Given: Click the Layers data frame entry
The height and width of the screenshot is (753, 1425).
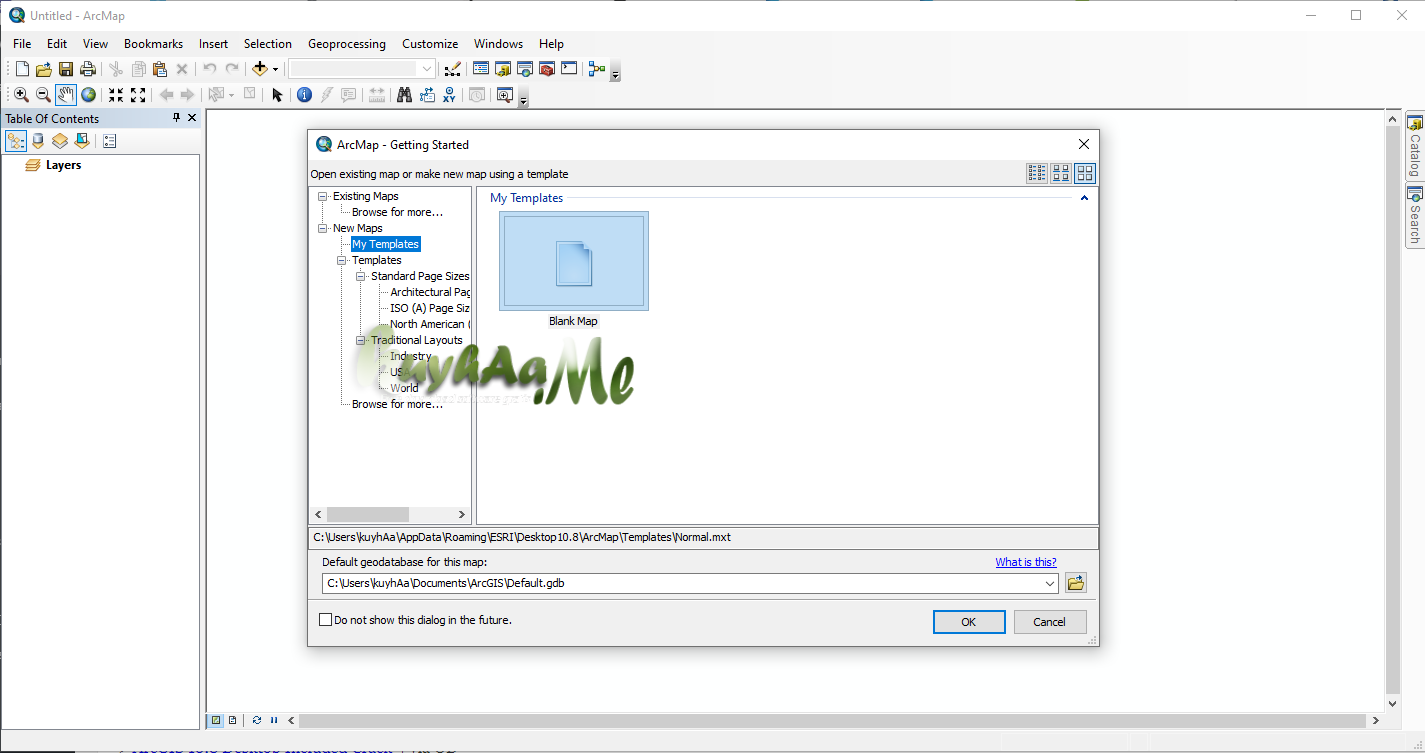Looking at the screenshot, I should click(63, 165).
